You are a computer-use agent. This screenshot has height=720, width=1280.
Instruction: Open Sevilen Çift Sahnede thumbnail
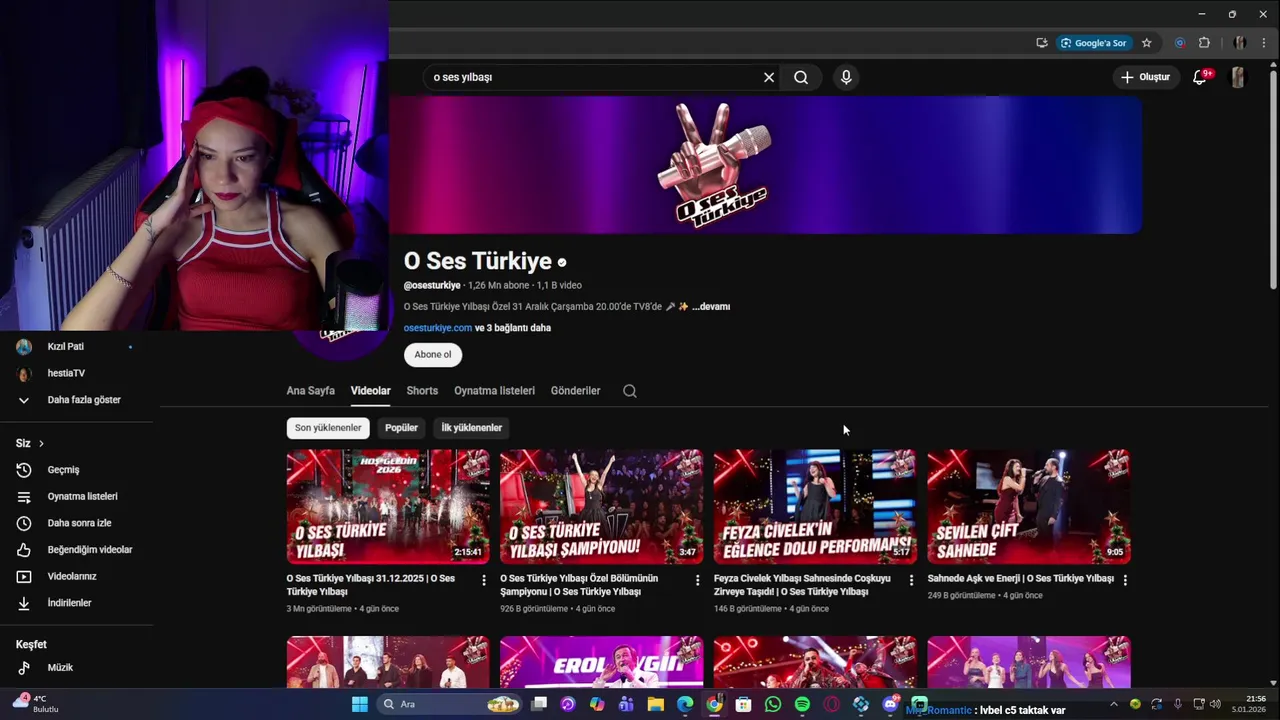pyautogui.click(x=1029, y=507)
